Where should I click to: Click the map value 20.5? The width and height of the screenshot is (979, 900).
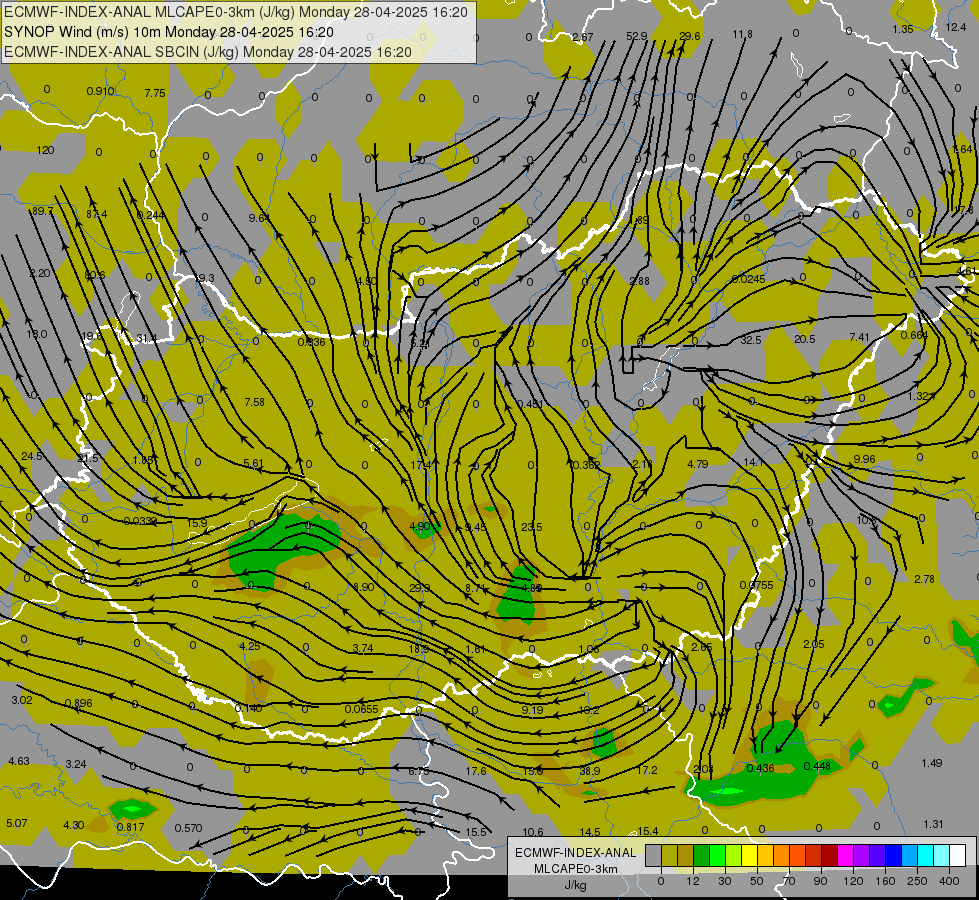coord(804,339)
